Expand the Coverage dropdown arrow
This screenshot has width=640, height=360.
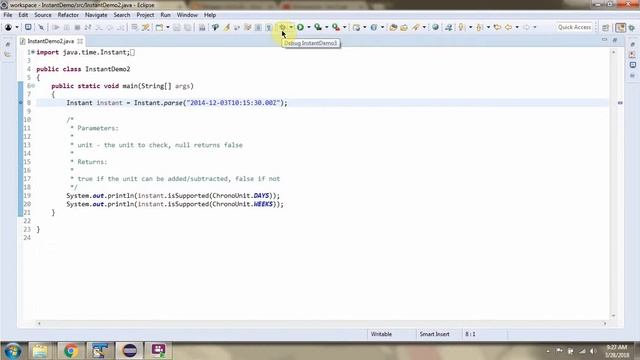pyautogui.click(x=327, y=27)
